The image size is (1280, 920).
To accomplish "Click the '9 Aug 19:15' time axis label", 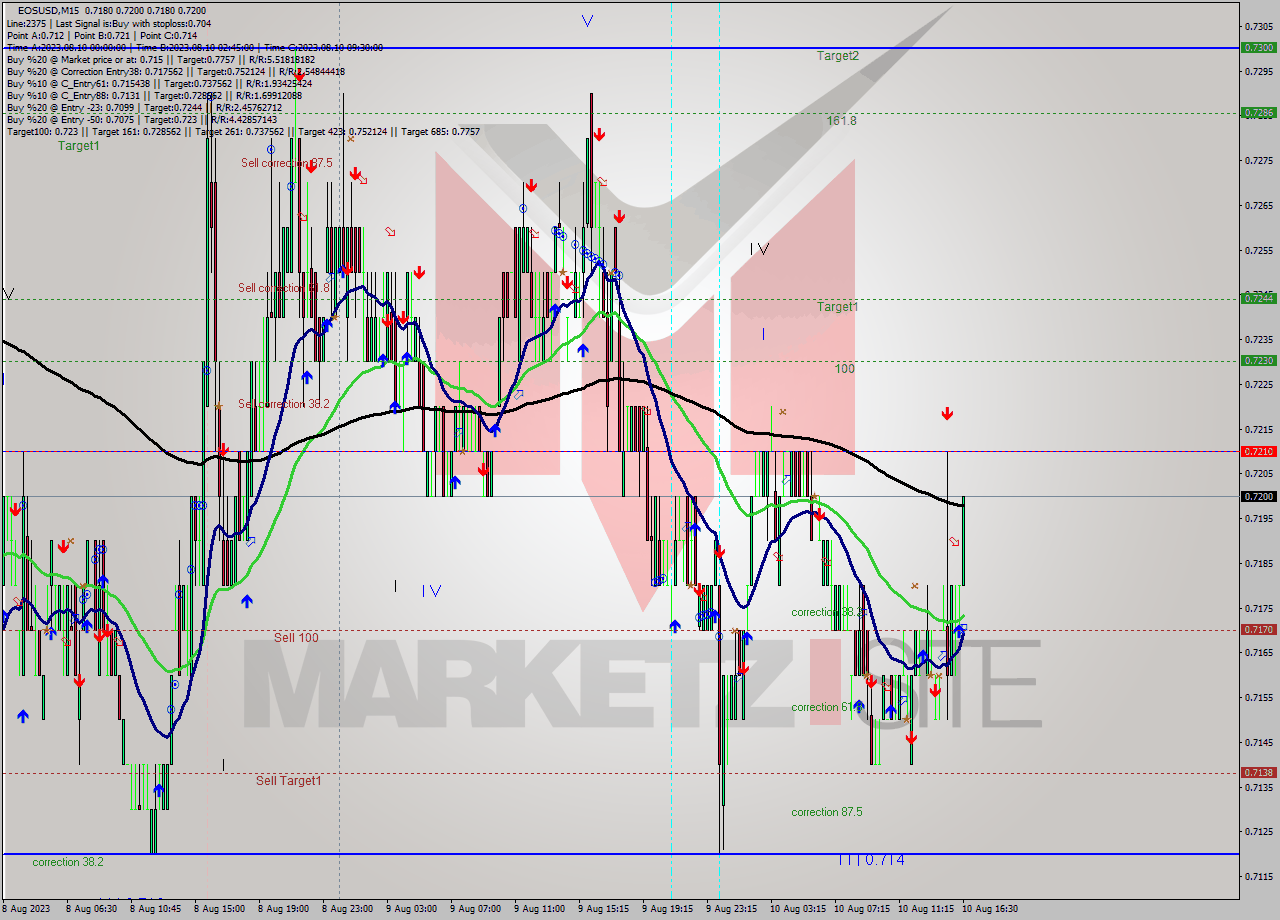I will (x=667, y=909).
